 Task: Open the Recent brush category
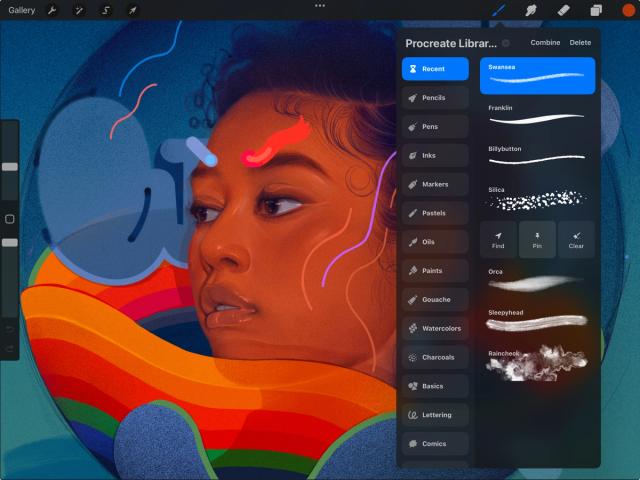click(x=435, y=69)
